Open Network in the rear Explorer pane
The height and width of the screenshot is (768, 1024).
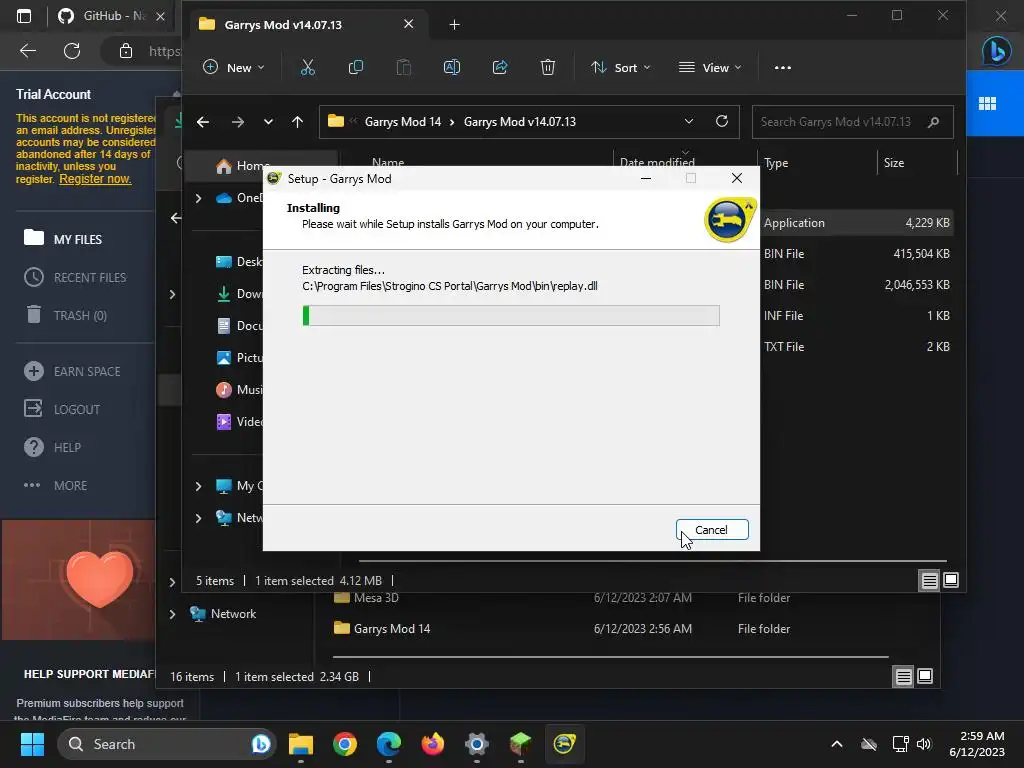pos(223,614)
